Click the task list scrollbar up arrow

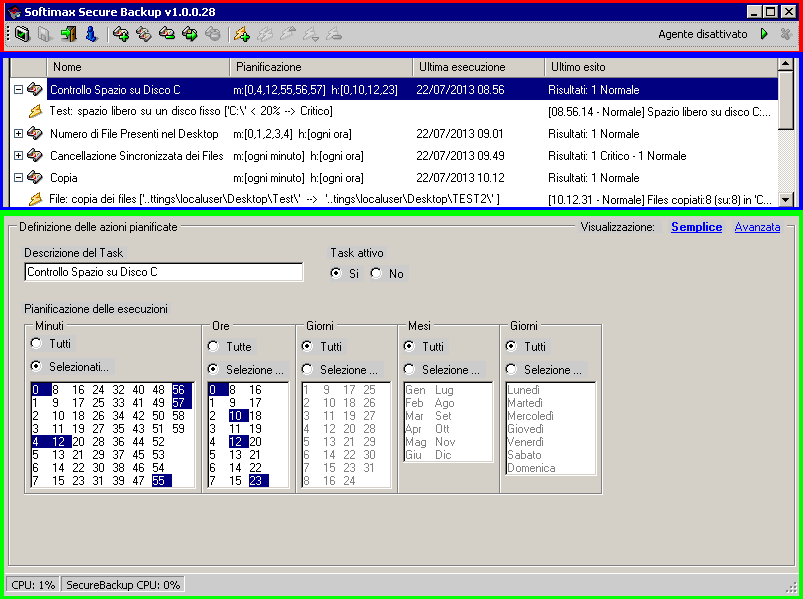(x=785, y=65)
